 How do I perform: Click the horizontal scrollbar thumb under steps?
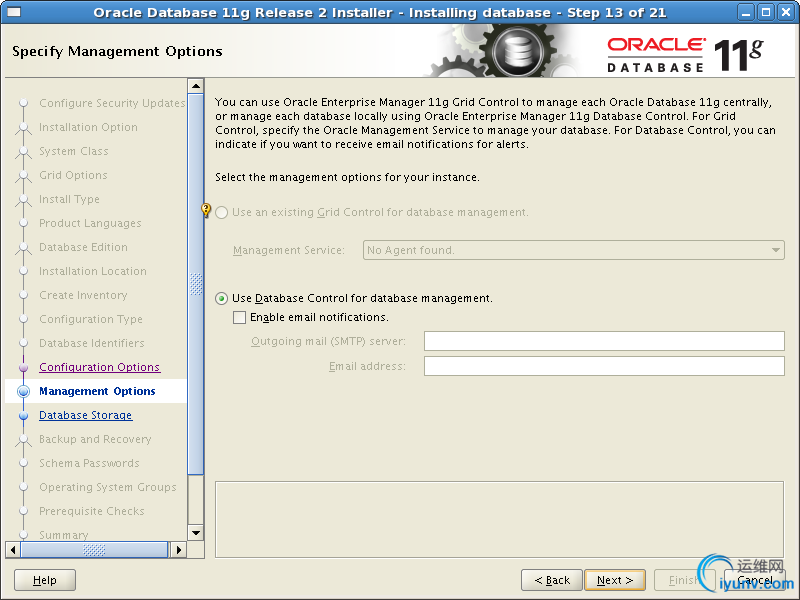pos(94,550)
